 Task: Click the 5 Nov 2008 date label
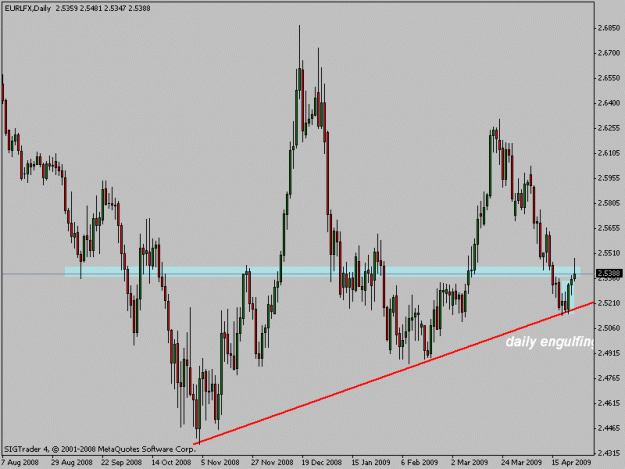220,462
